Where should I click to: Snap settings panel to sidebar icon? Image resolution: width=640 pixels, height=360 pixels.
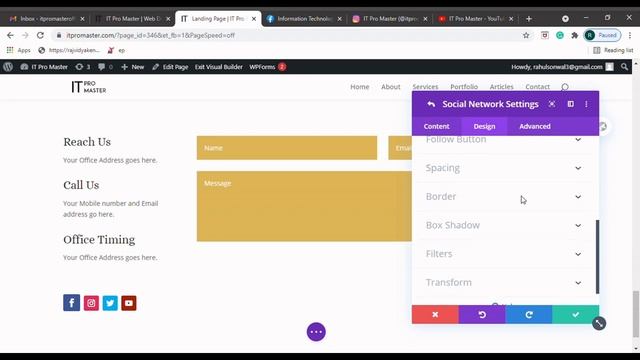coord(571,104)
